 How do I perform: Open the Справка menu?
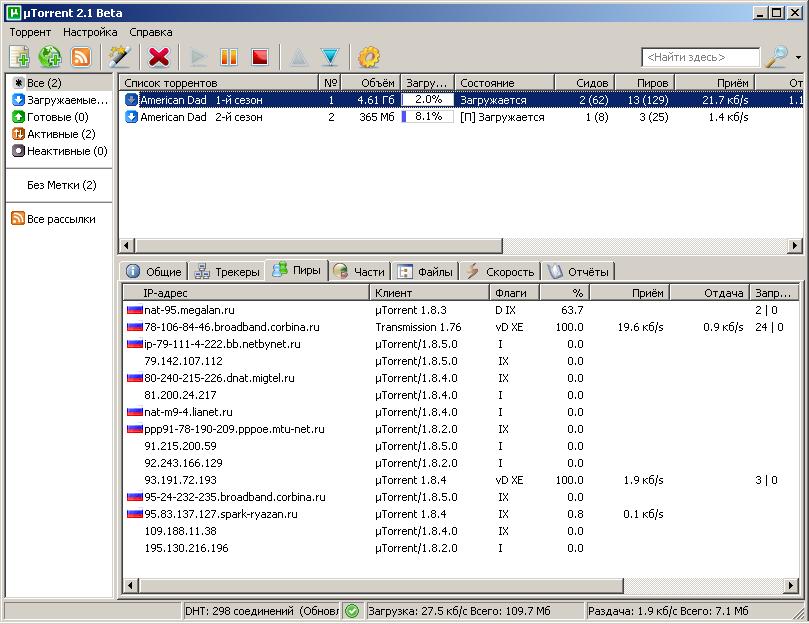tap(151, 32)
